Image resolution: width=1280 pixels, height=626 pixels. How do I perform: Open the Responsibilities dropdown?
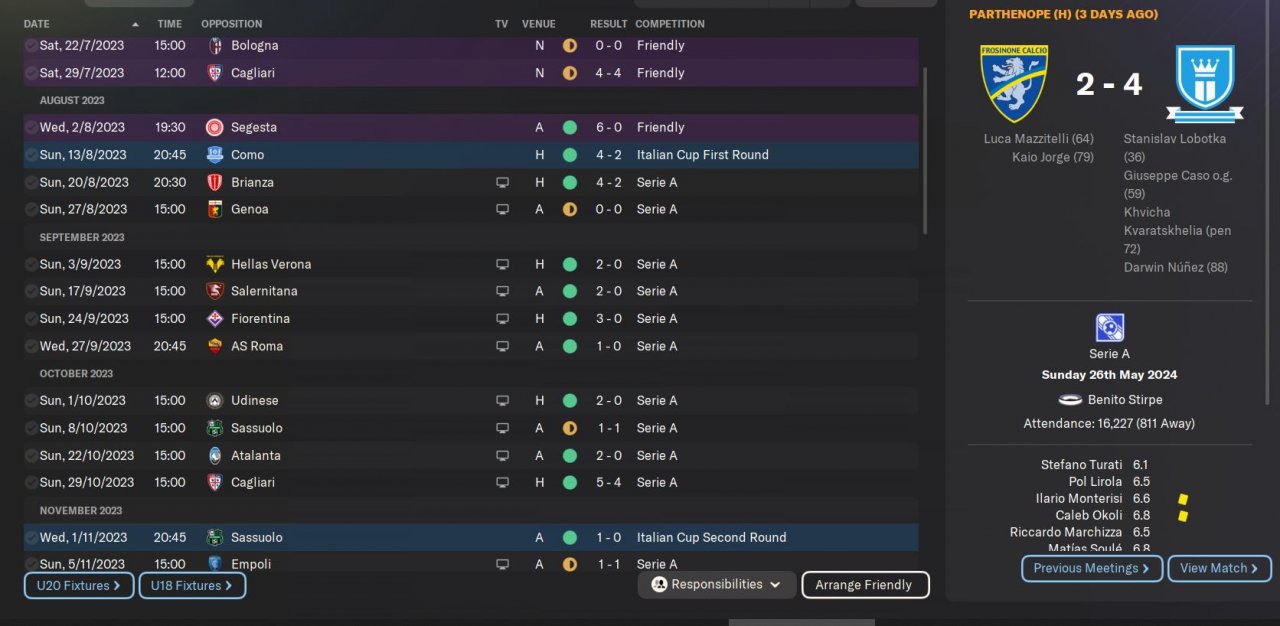point(717,585)
